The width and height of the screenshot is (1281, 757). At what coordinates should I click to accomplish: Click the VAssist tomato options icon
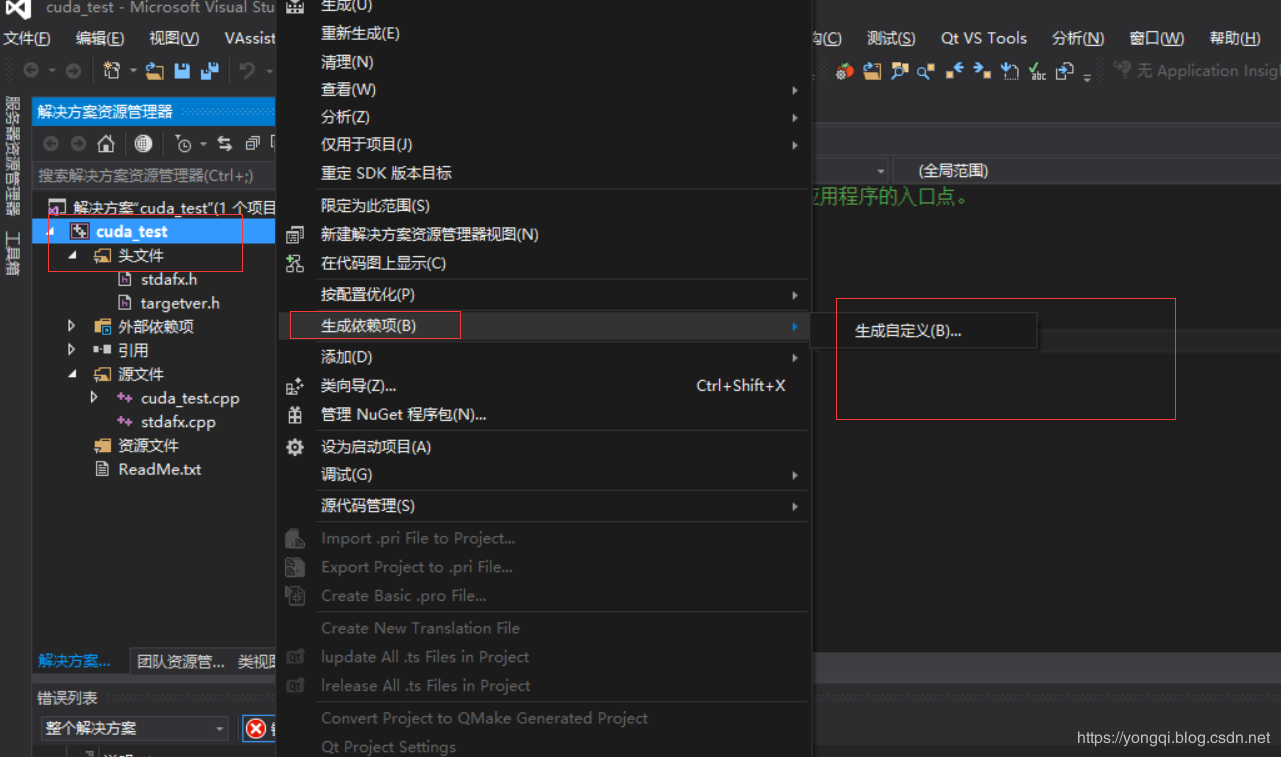coord(846,70)
